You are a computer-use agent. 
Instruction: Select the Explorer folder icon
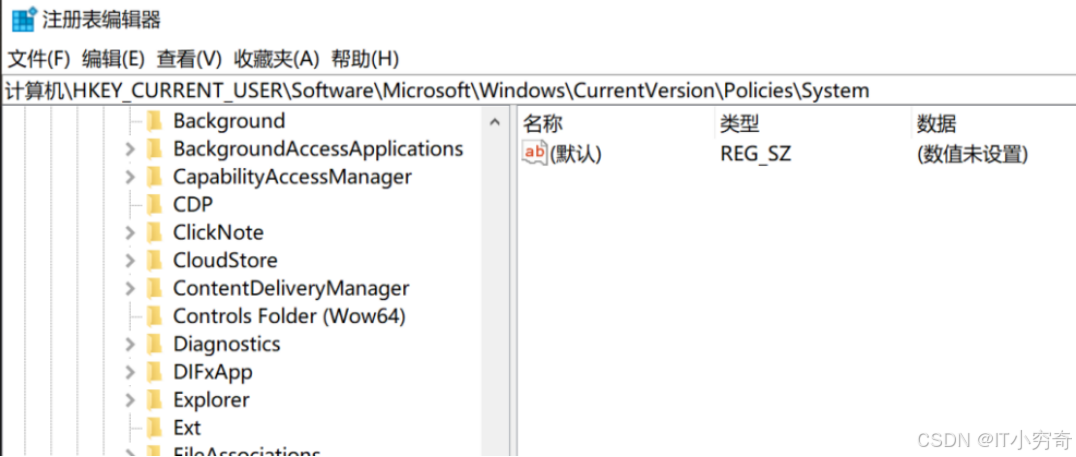click(155, 399)
